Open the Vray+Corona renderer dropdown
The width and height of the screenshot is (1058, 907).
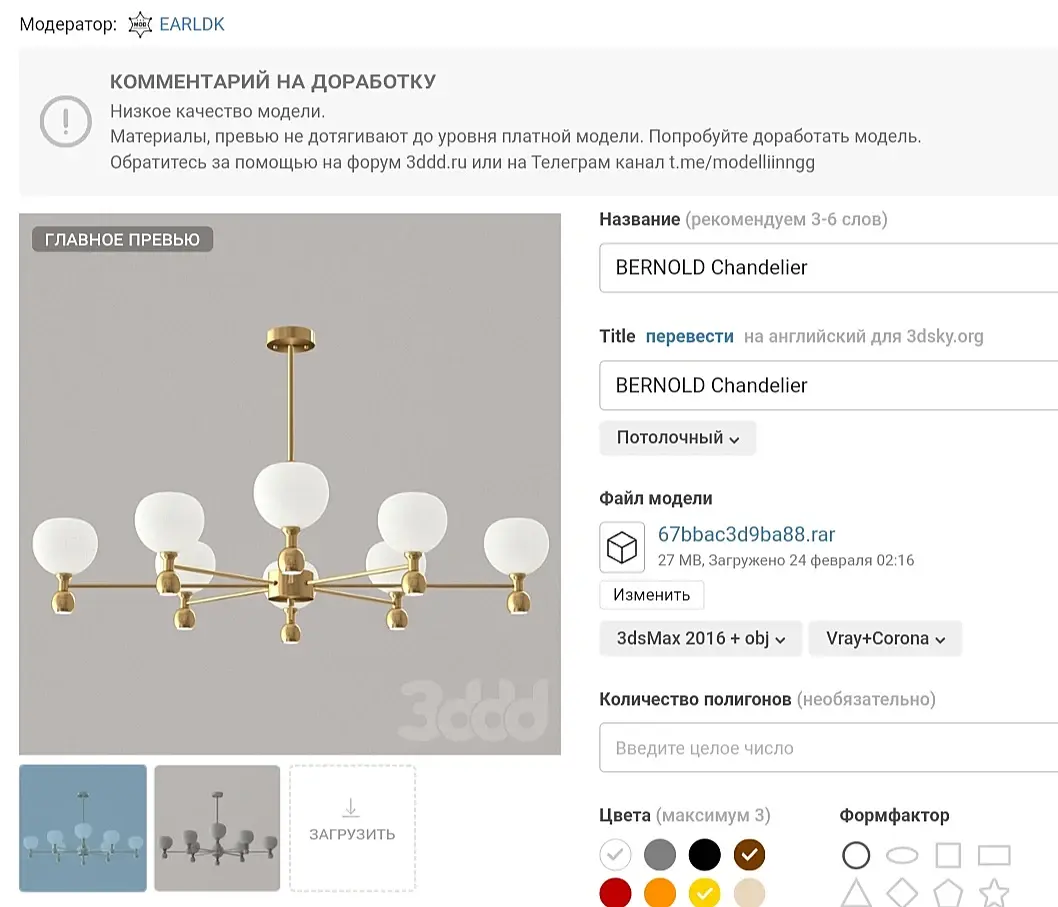(x=885, y=639)
